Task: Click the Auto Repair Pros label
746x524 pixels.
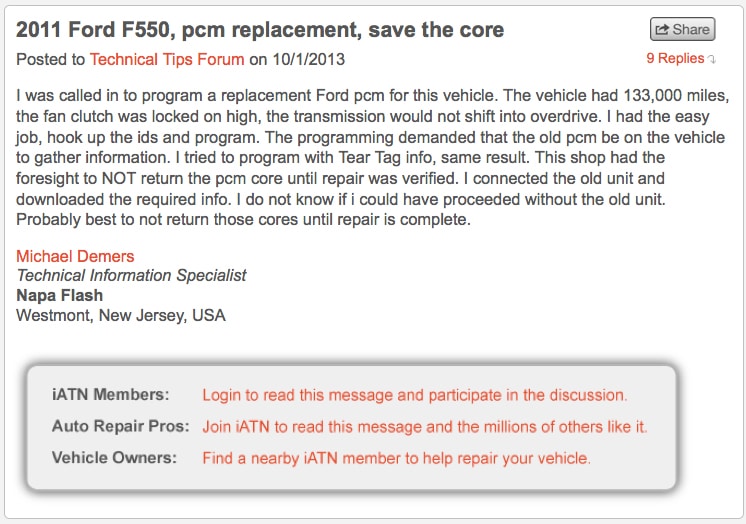Action: click(x=120, y=426)
